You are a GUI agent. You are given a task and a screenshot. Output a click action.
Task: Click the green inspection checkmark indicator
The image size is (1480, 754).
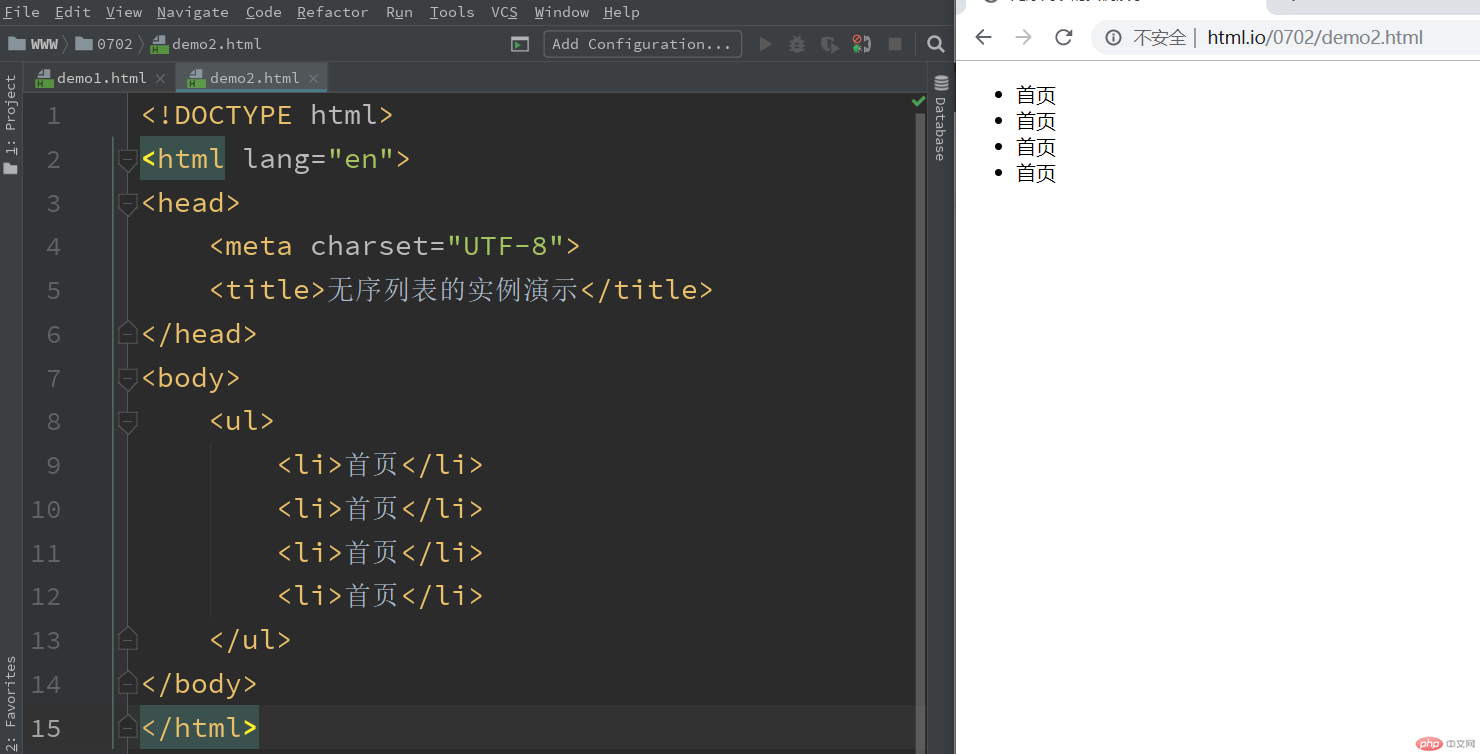(x=918, y=101)
